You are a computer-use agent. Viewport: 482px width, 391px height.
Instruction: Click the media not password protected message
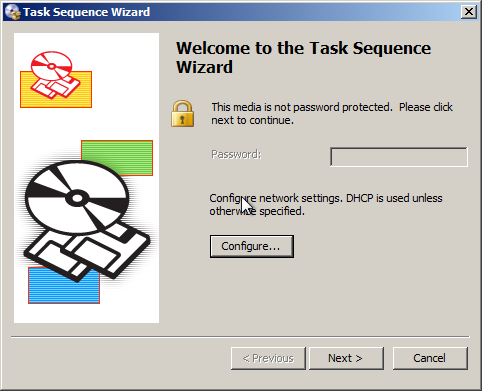click(x=332, y=114)
